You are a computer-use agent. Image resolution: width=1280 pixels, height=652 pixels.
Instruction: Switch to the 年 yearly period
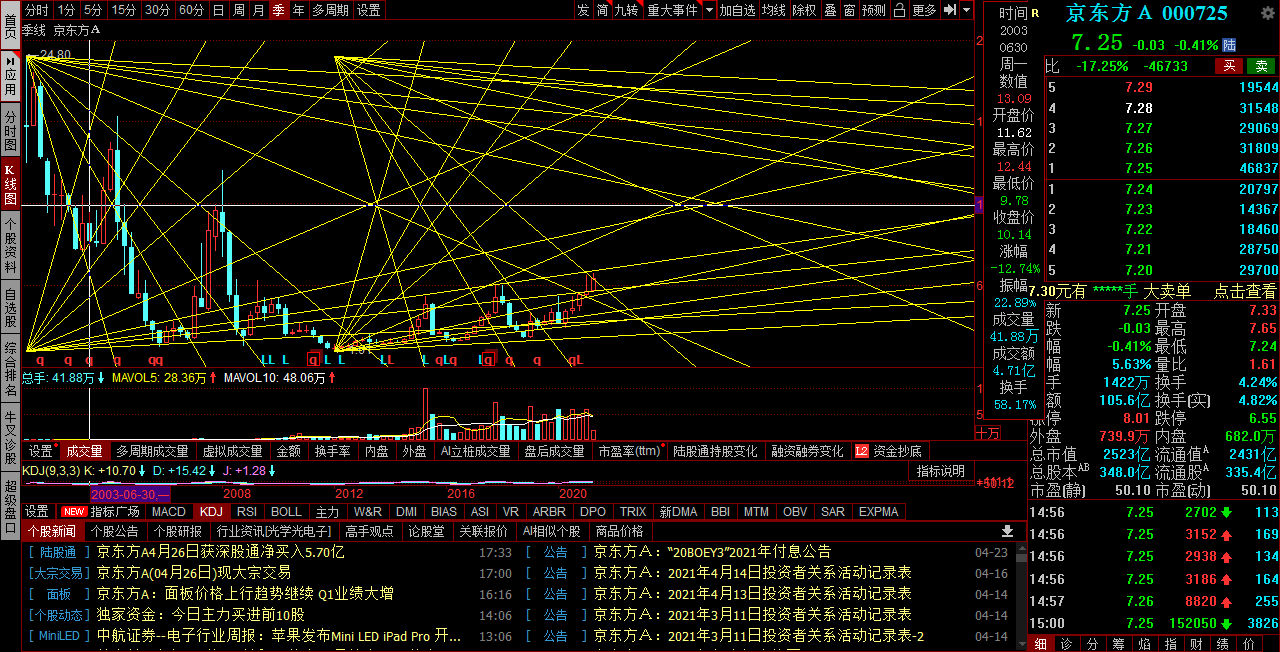pyautogui.click(x=298, y=10)
